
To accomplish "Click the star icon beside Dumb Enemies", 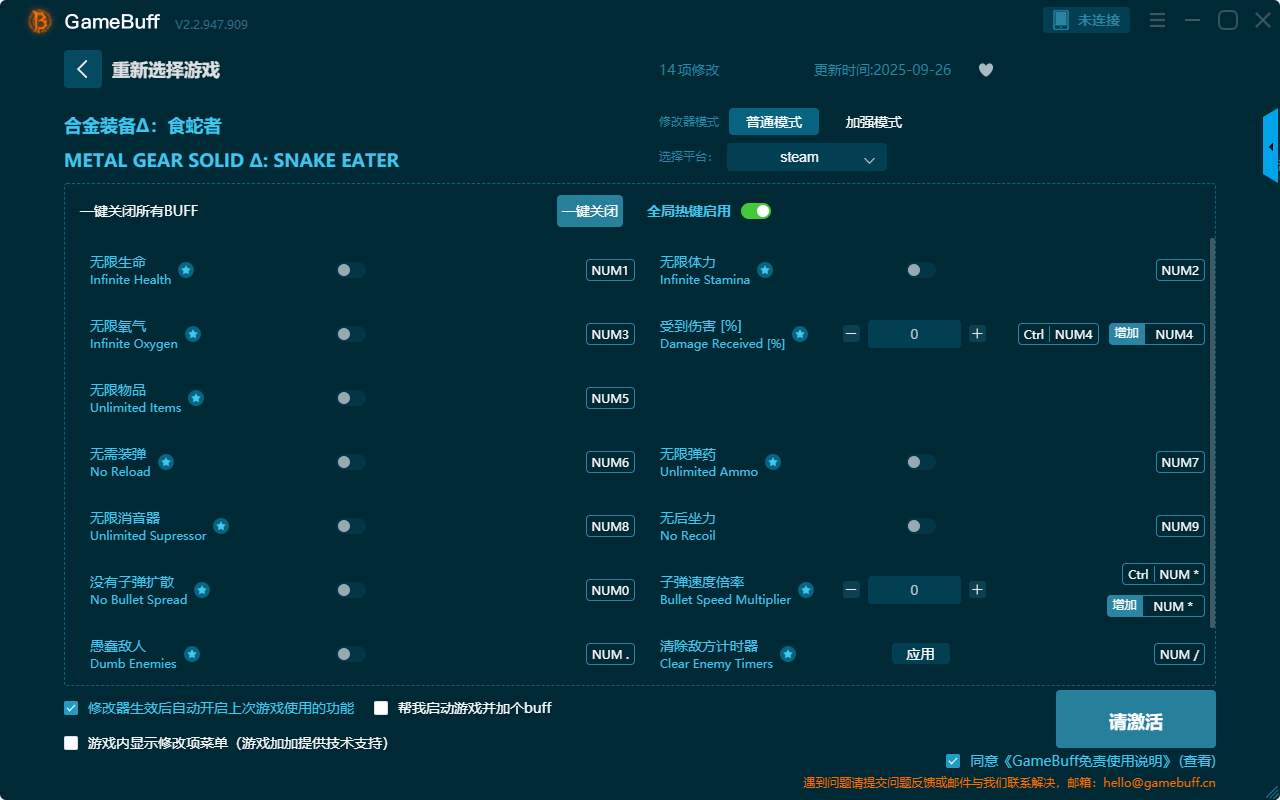I will coord(192,654).
